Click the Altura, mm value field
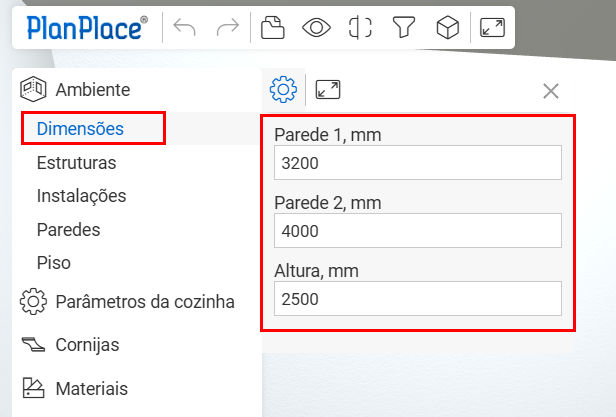The height and width of the screenshot is (417, 616). 417,299
